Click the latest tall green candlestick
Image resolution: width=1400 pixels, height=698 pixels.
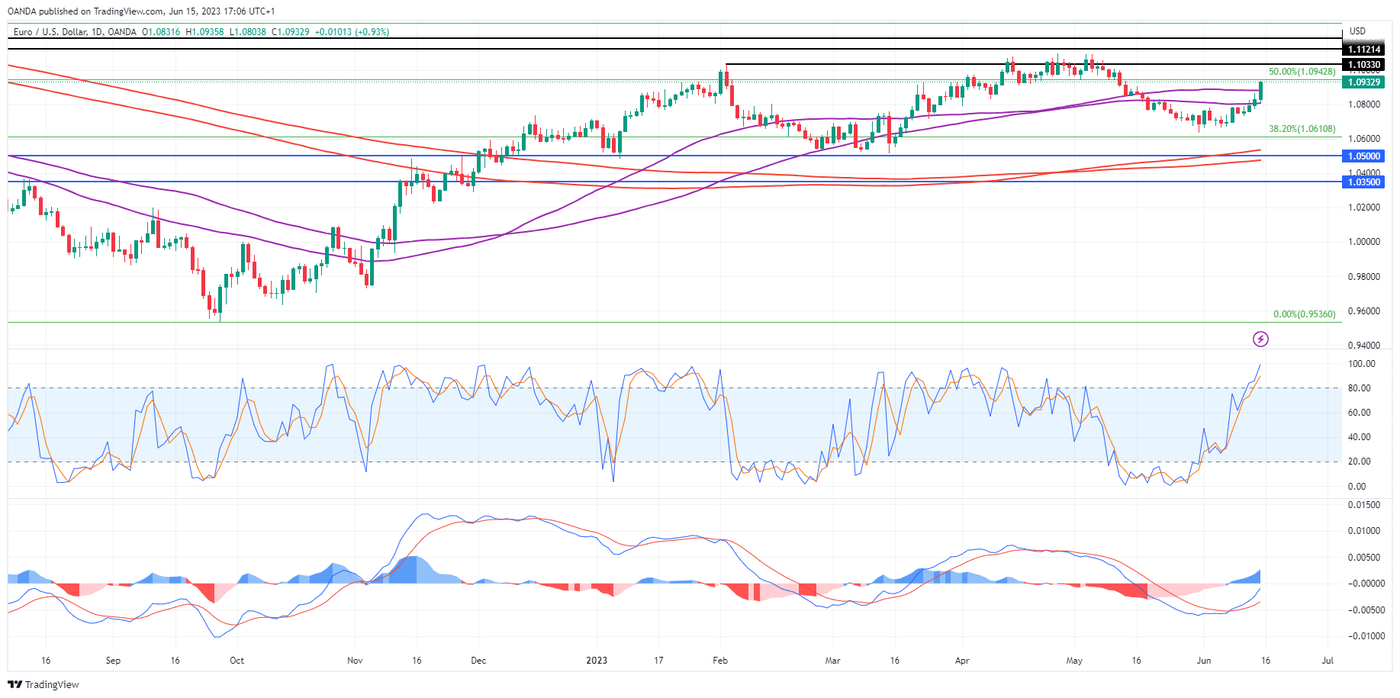[1260, 91]
